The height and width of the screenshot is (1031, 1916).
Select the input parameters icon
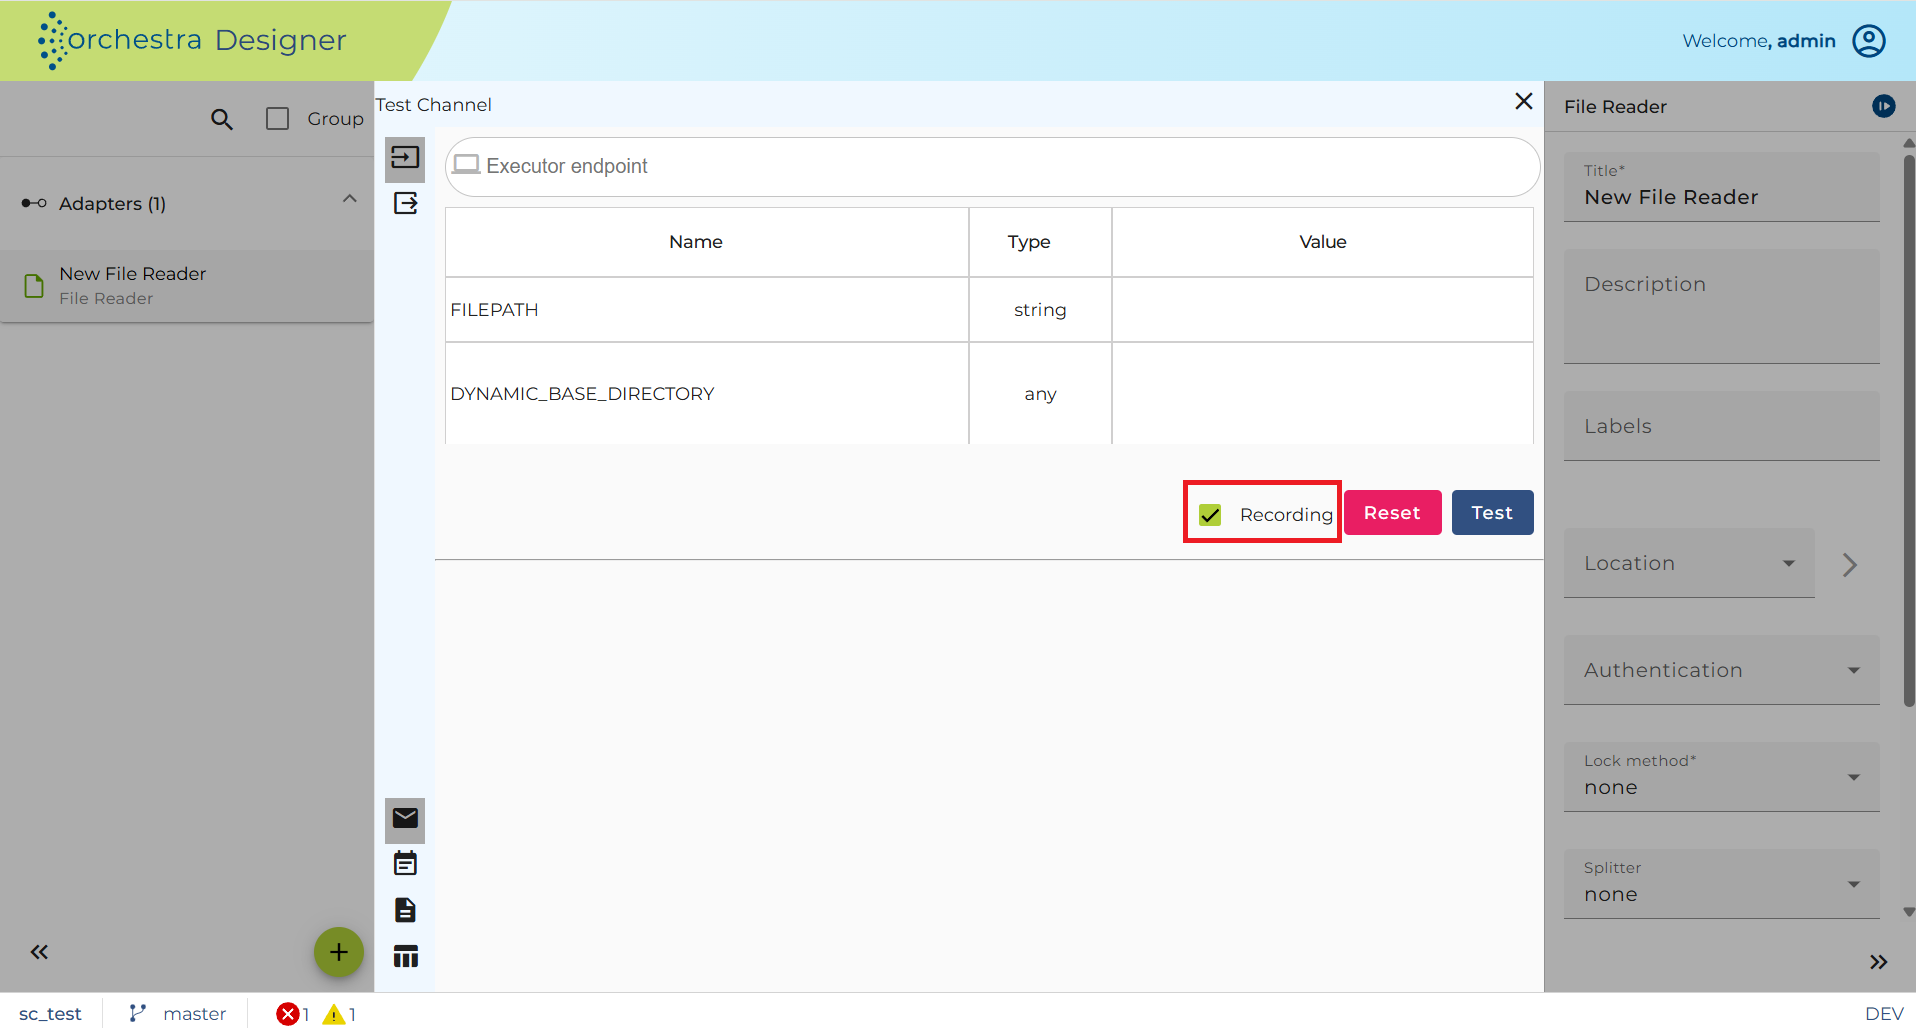pyautogui.click(x=405, y=158)
